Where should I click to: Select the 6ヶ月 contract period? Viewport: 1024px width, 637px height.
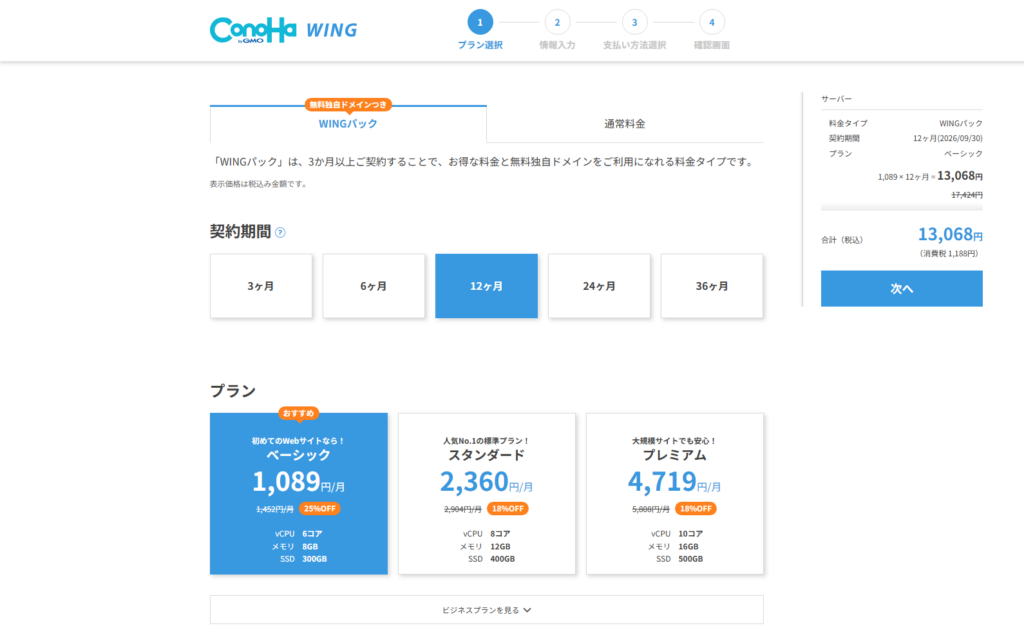[x=374, y=286]
